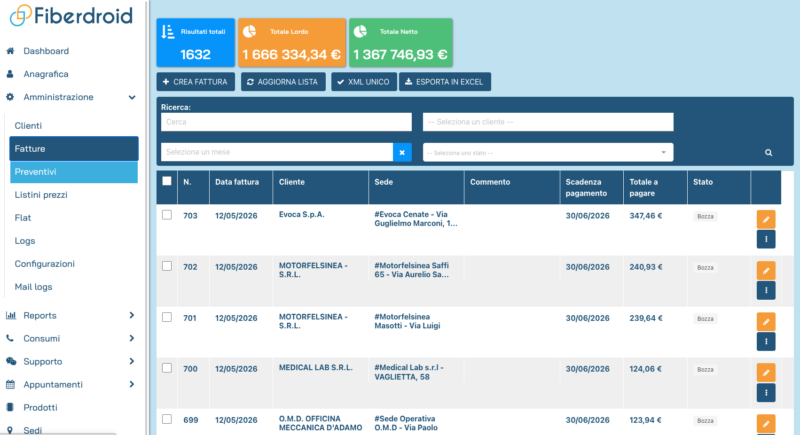
Task: Click the CREA FATTURA button
Action: pyautogui.click(x=195, y=82)
